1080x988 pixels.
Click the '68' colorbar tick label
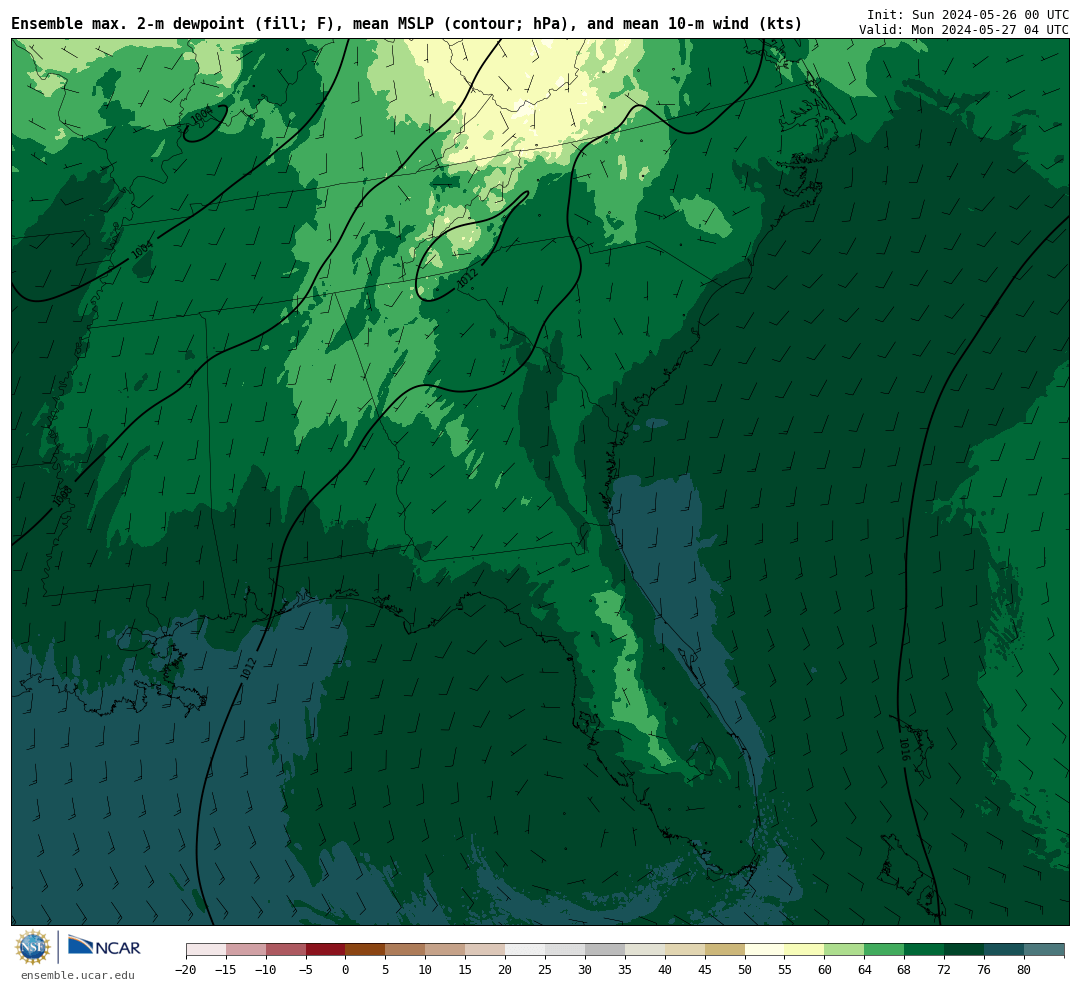(904, 970)
